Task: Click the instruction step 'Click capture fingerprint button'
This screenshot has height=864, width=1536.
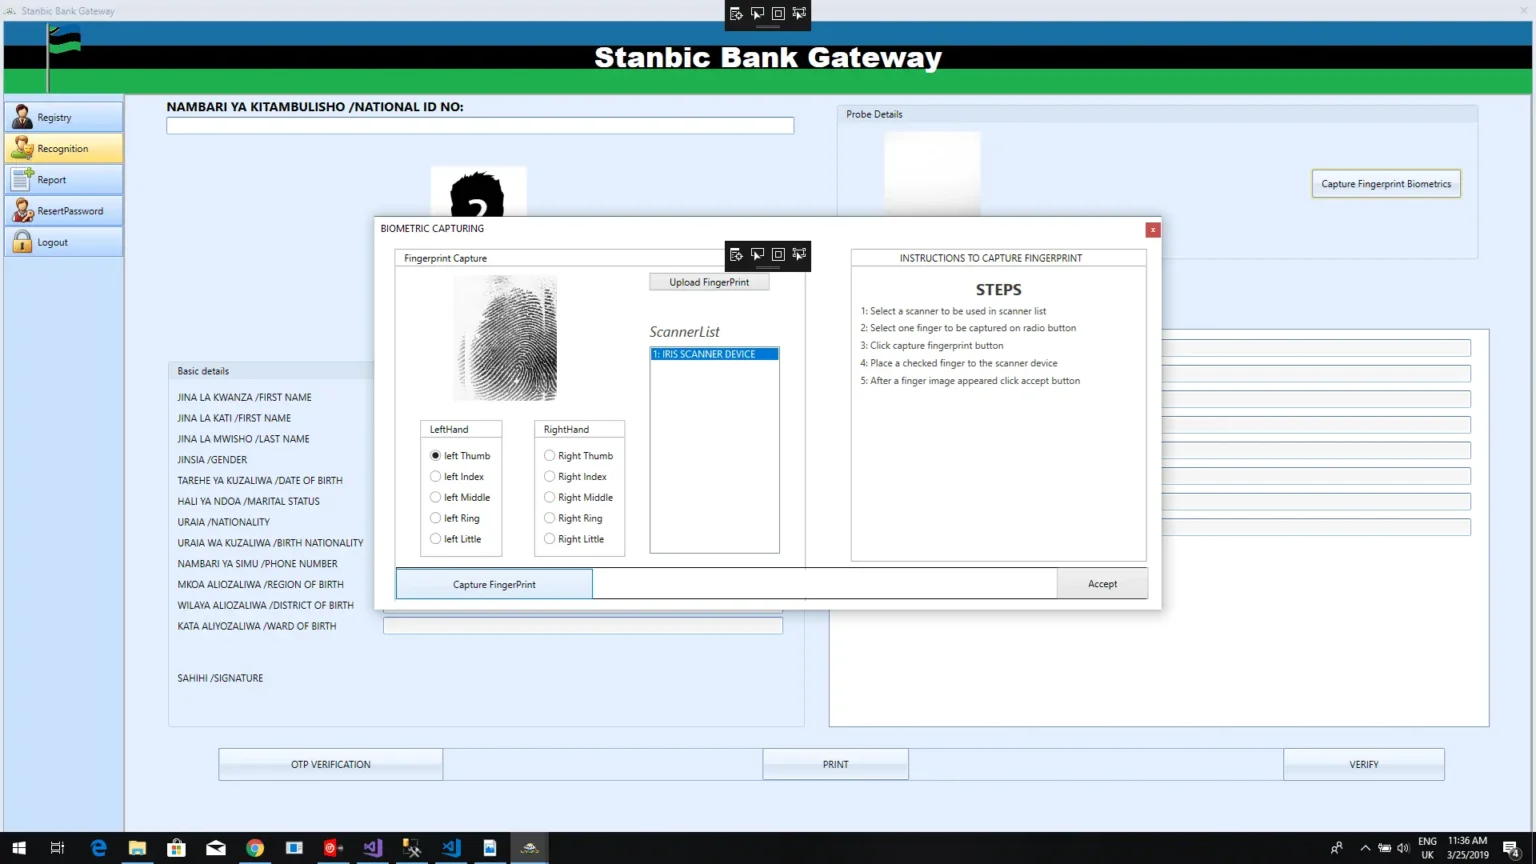Action: click(x=932, y=346)
